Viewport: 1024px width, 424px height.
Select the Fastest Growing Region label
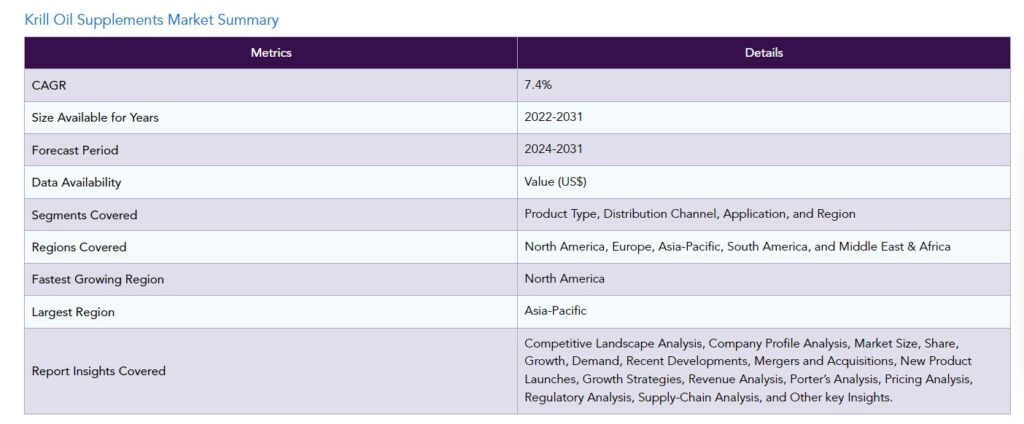(x=98, y=279)
